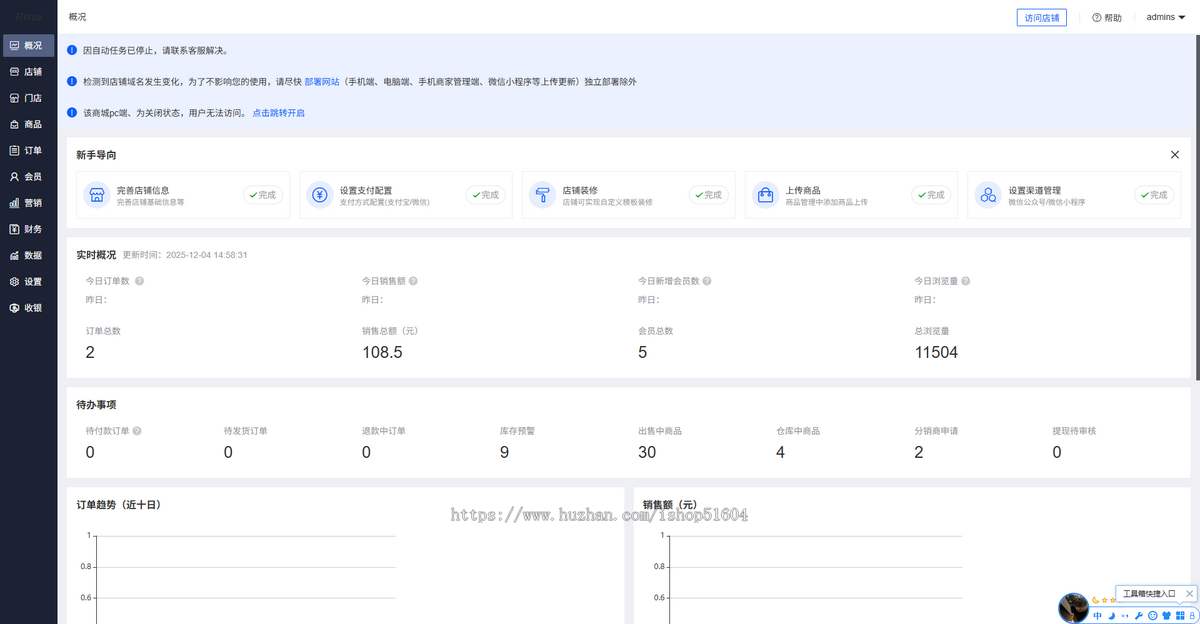Click the 上传商品 bag icon

coord(766,195)
